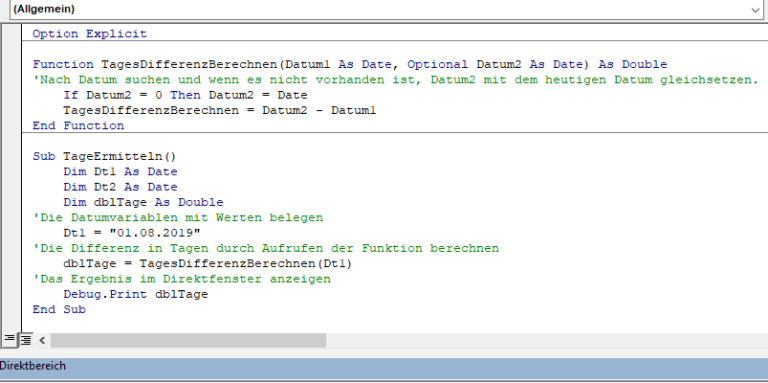This screenshot has width=768, height=383.
Task: Click the horizontal scrollbar thumb
Action: coord(189,340)
